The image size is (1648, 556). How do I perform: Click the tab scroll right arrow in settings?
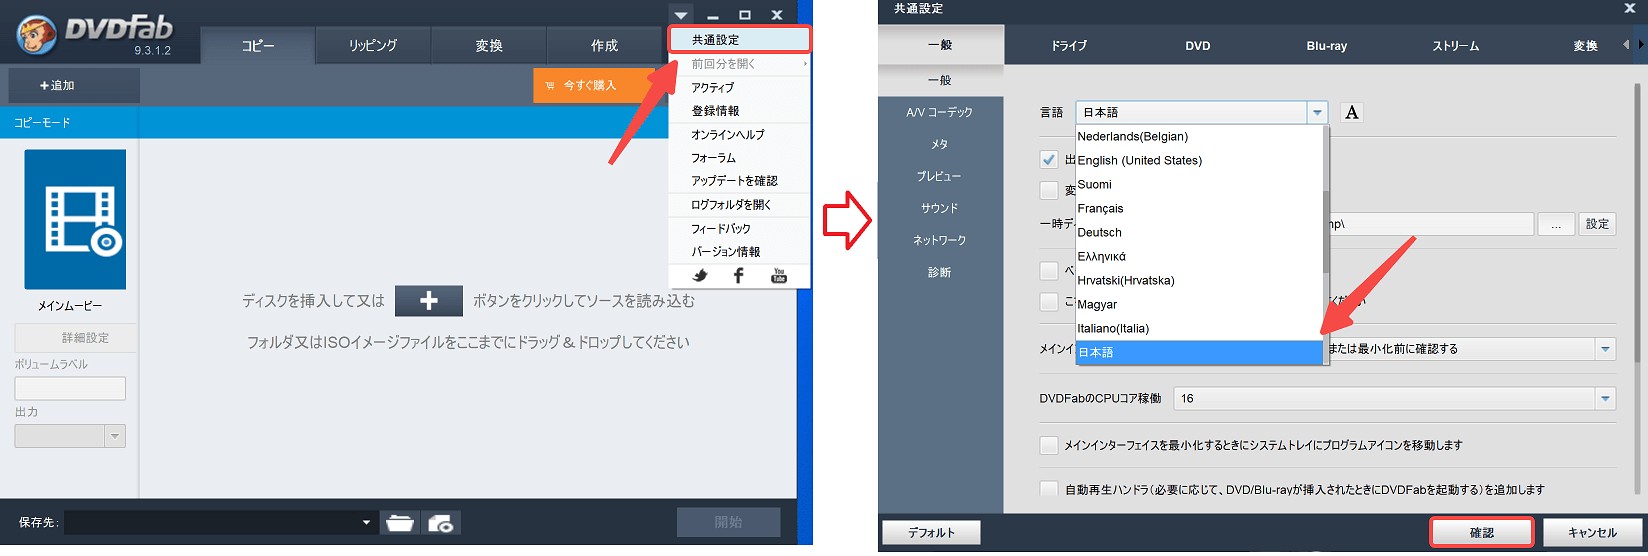1639,45
